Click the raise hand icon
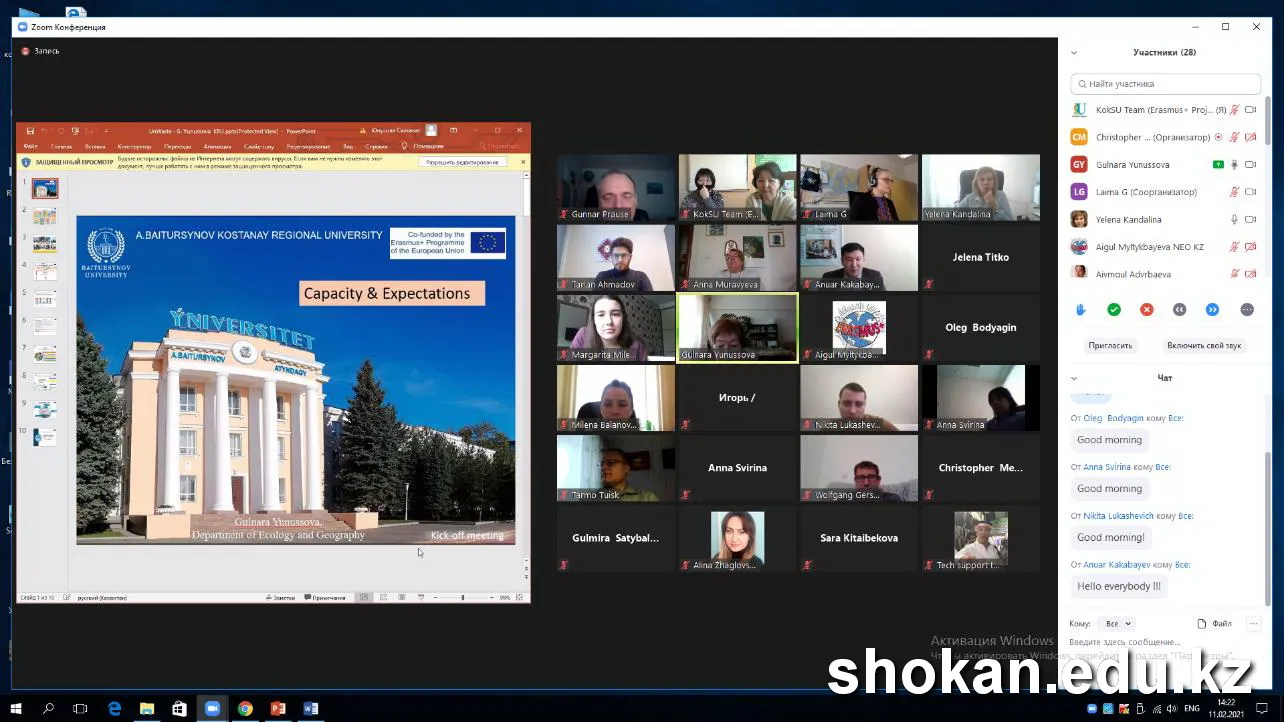 1080,310
